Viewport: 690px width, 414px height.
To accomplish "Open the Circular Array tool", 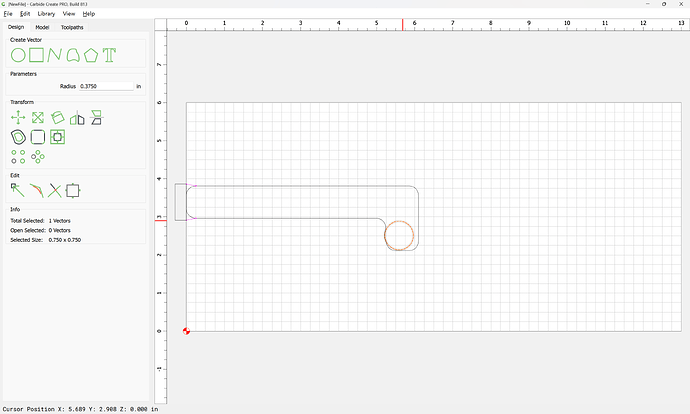I will [x=38, y=157].
